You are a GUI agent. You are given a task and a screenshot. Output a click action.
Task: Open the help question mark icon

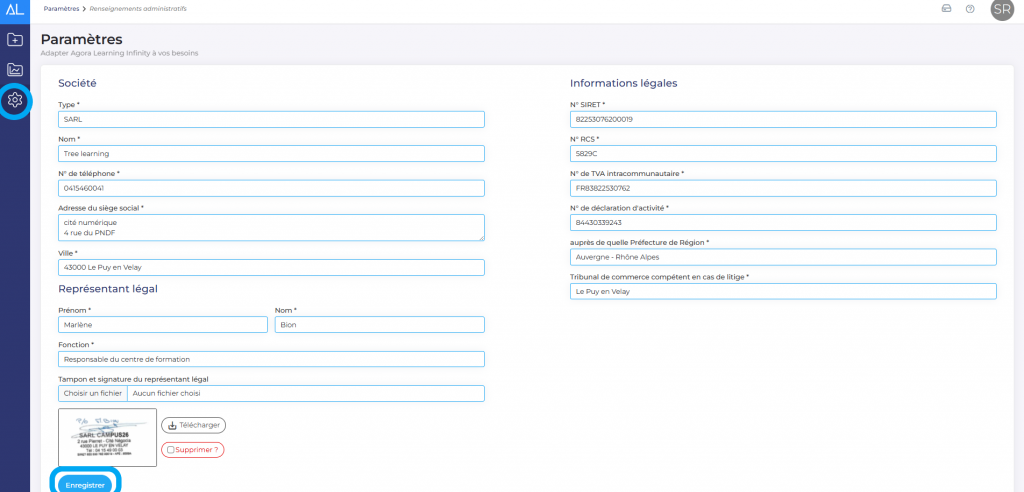[970, 9]
